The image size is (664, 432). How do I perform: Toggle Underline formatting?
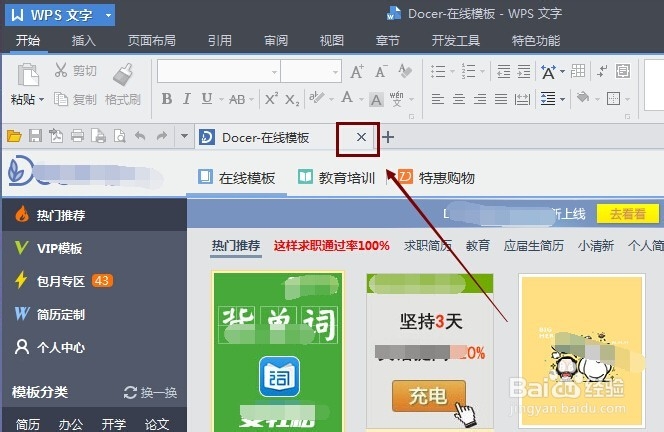pyautogui.click(x=207, y=99)
